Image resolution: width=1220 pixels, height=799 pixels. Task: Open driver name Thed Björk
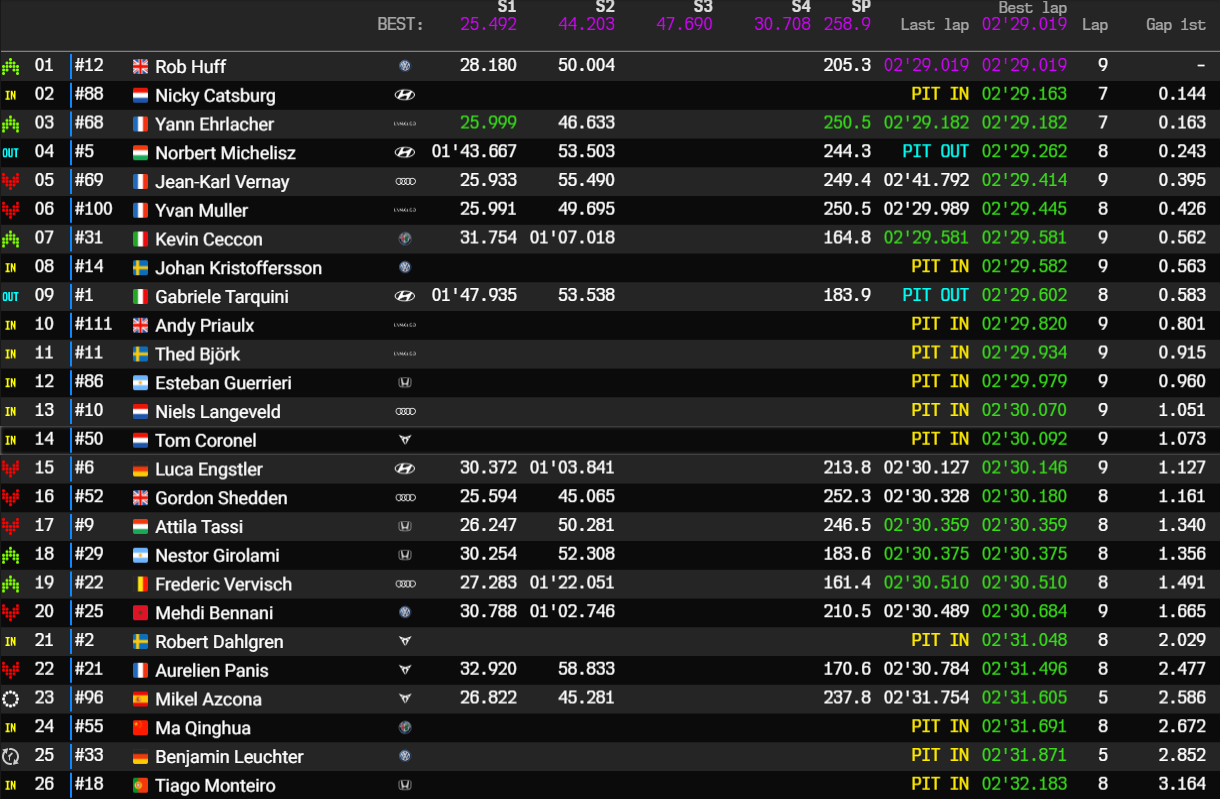pos(197,355)
